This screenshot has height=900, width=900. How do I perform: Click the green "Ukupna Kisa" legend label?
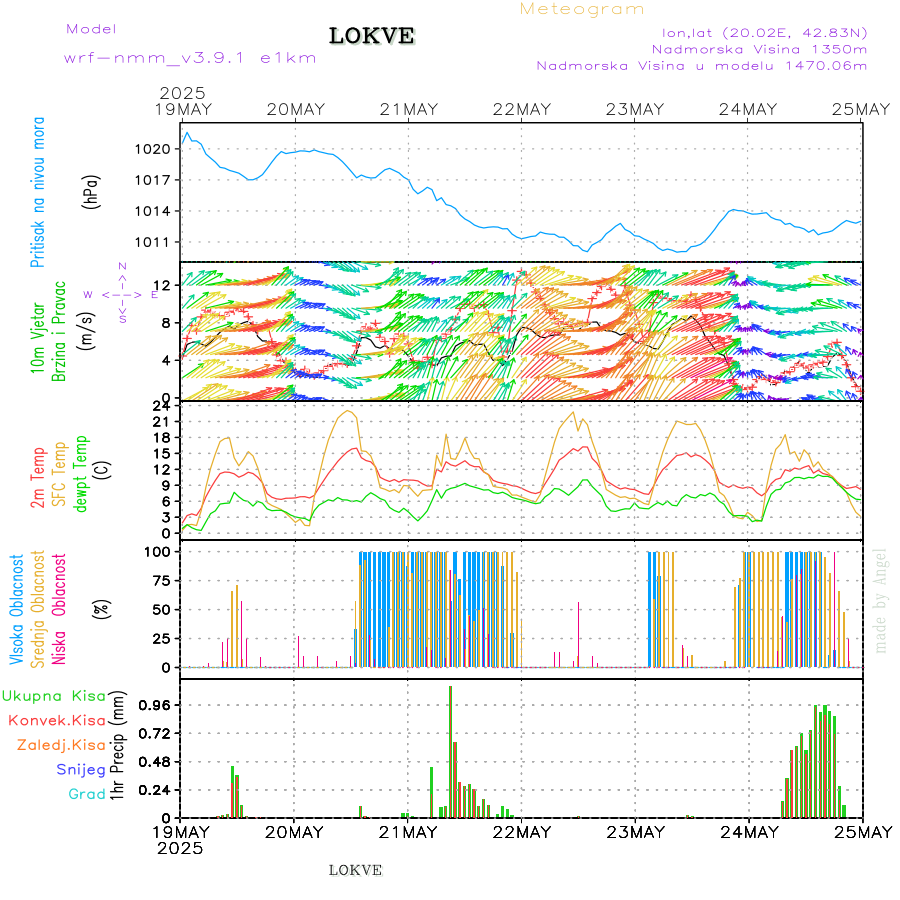pos(54,696)
